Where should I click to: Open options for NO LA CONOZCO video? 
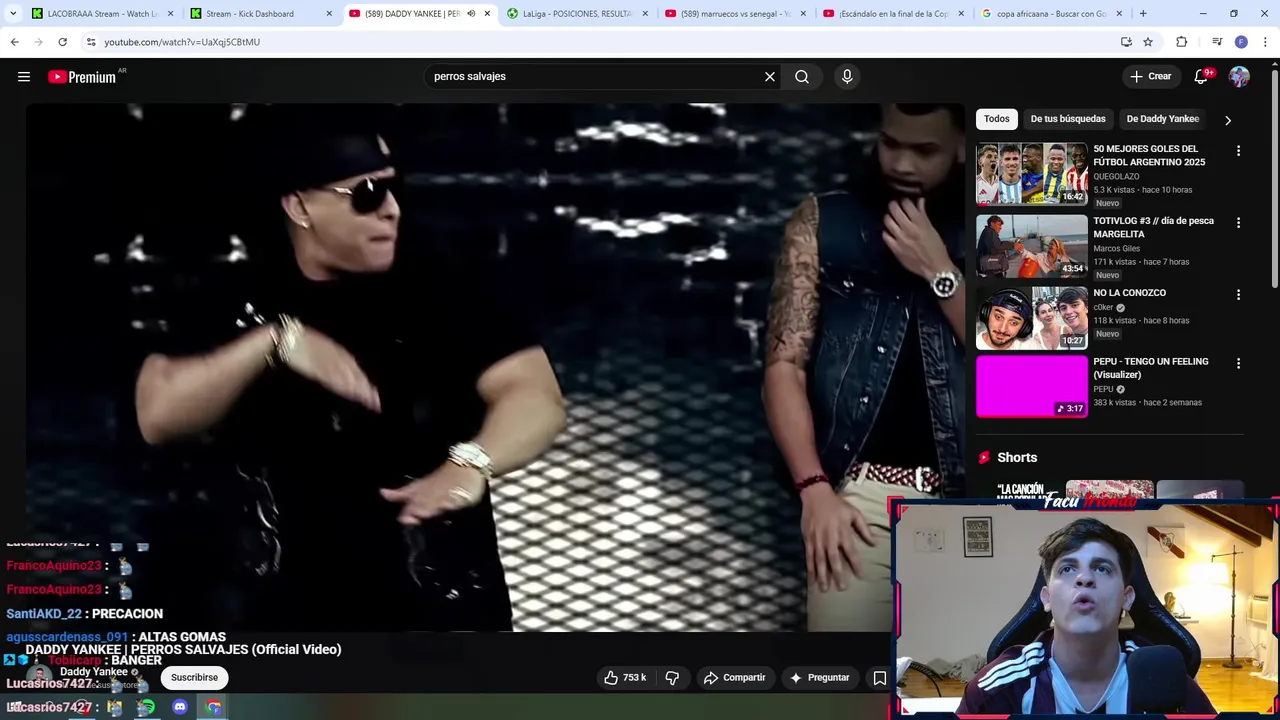tap(1238, 295)
